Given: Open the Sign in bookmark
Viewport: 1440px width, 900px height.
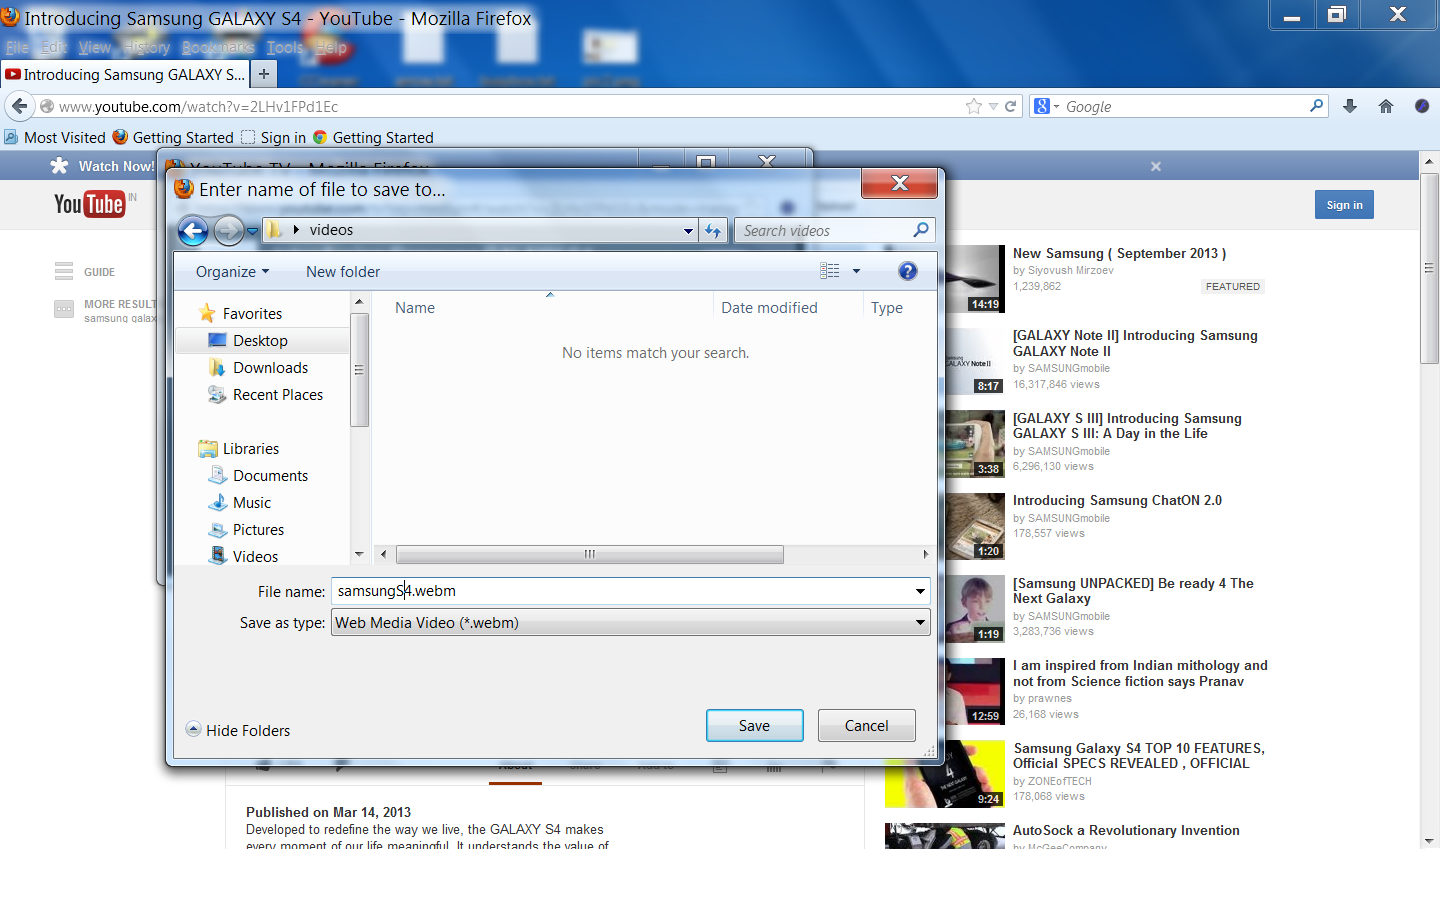Looking at the screenshot, I should [274, 138].
